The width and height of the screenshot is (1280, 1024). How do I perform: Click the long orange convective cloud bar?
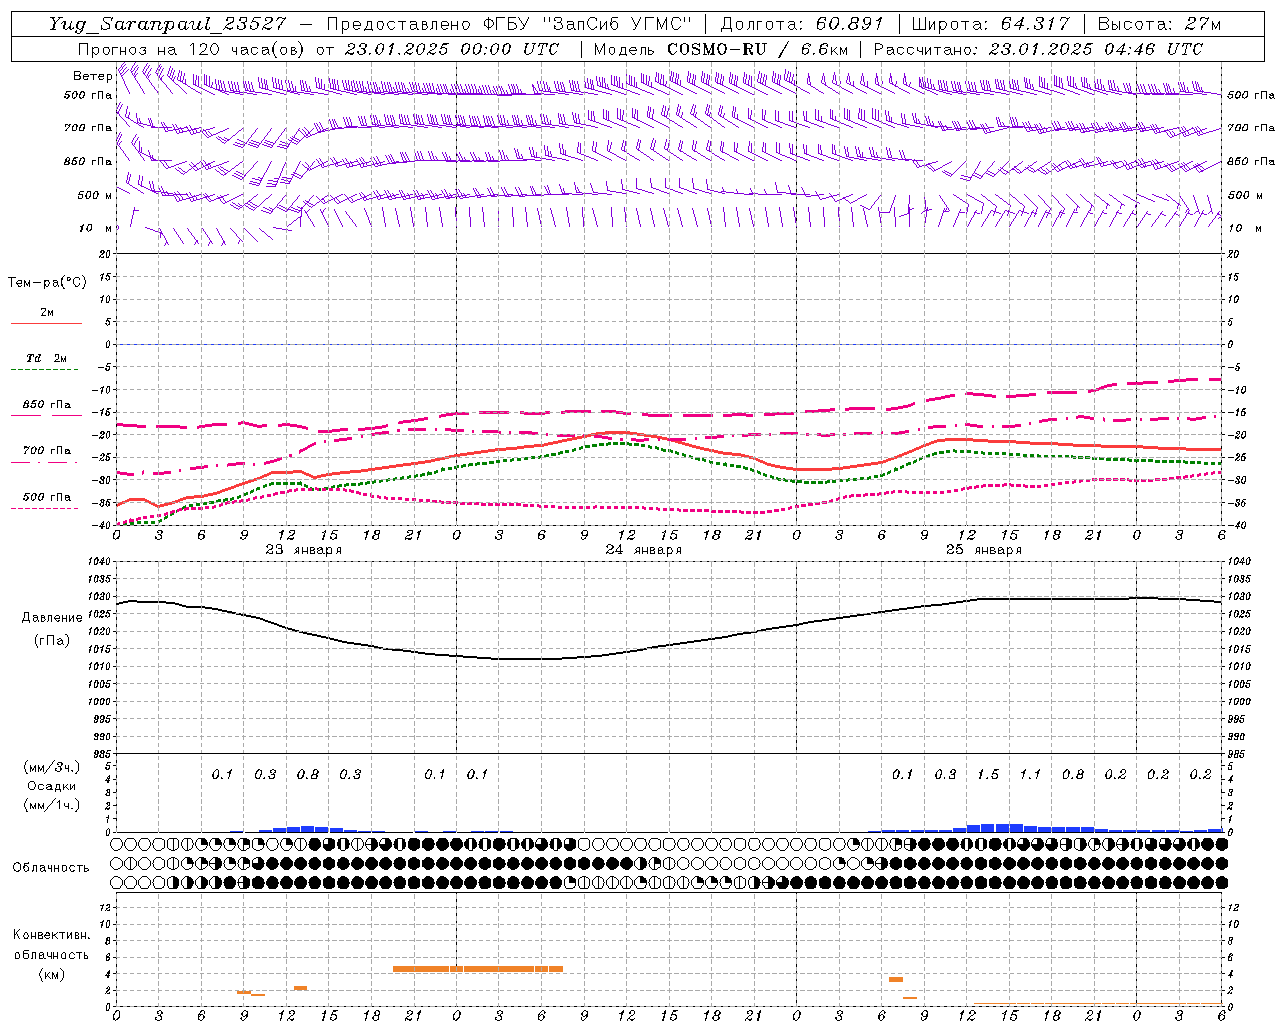[478, 968]
